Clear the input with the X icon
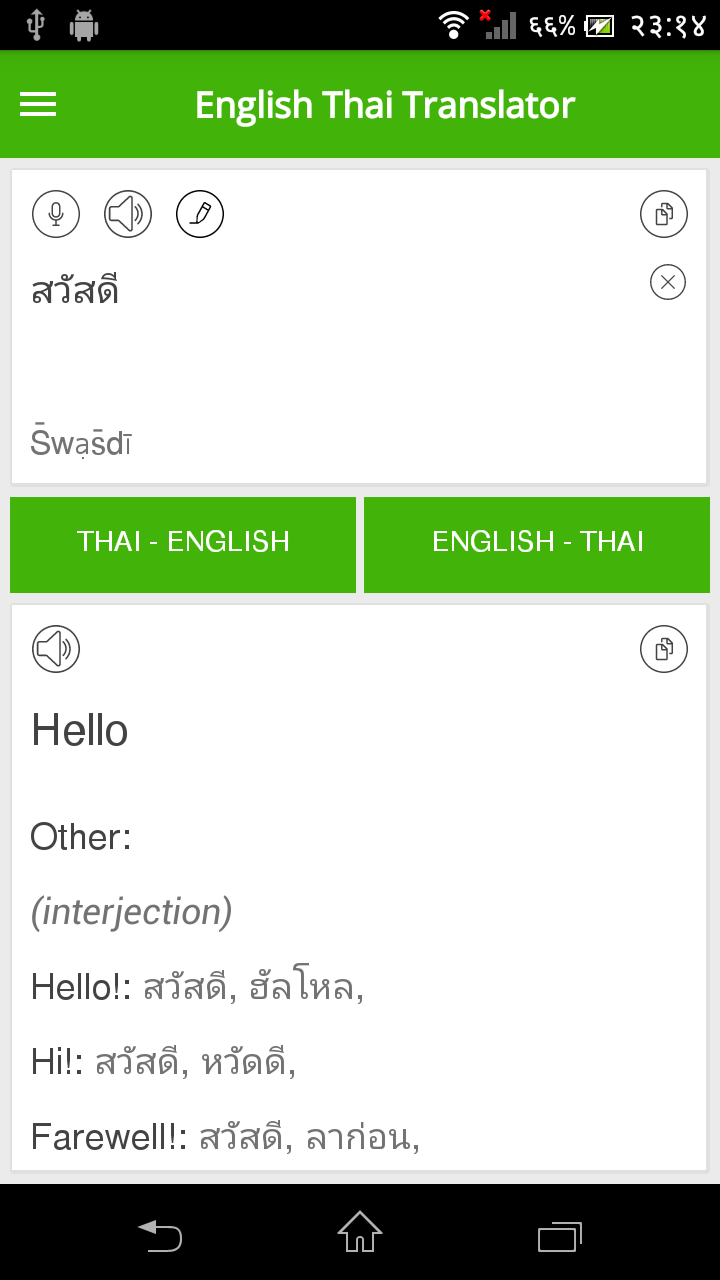The image size is (720, 1280). click(667, 282)
